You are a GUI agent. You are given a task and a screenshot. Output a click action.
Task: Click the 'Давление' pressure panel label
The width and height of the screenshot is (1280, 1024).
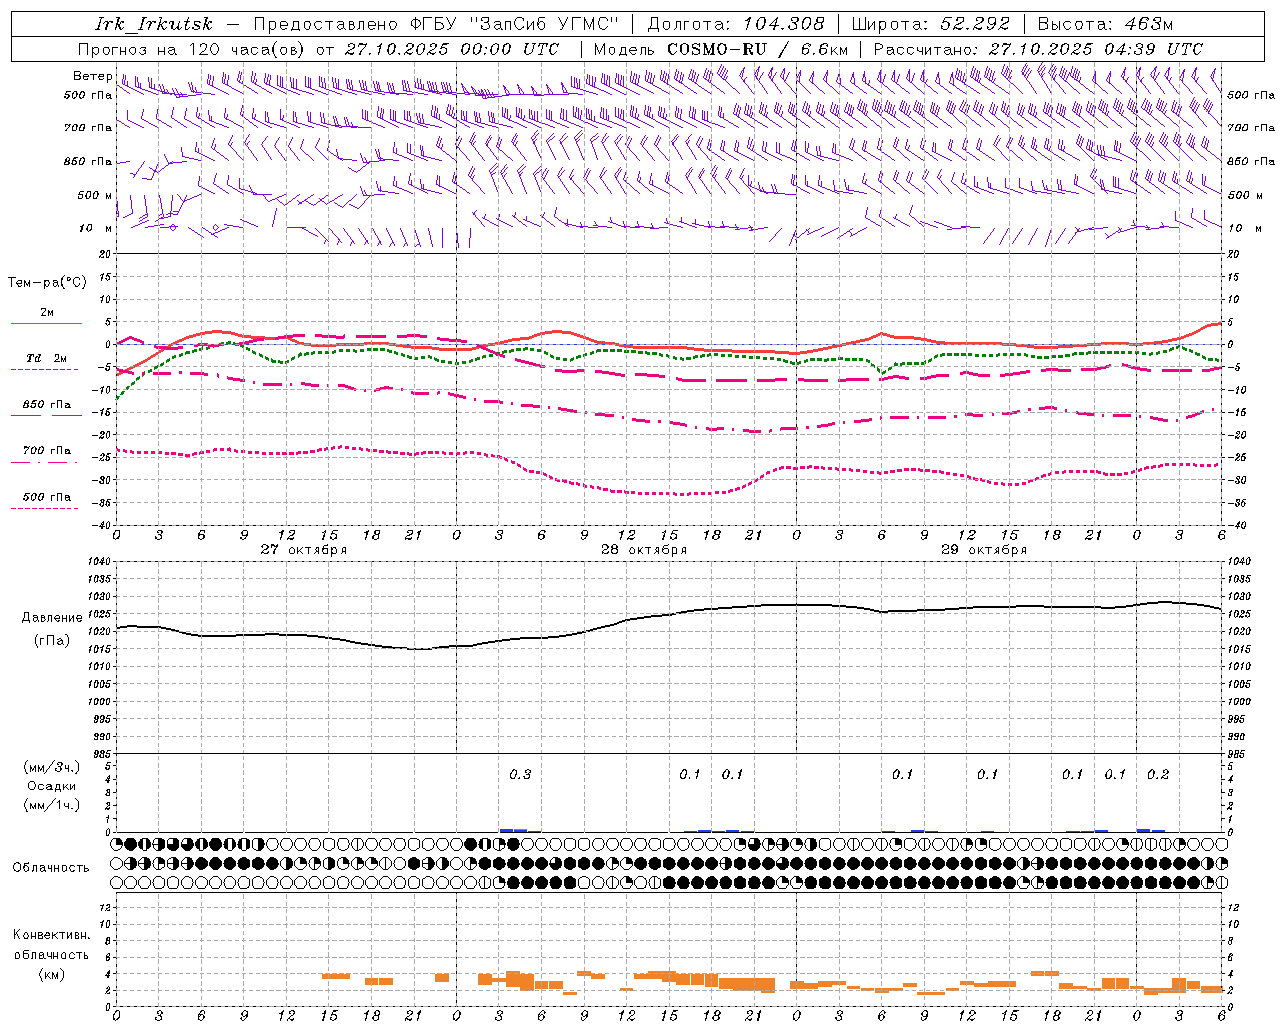pyautogui.click(x=52, y=618)
